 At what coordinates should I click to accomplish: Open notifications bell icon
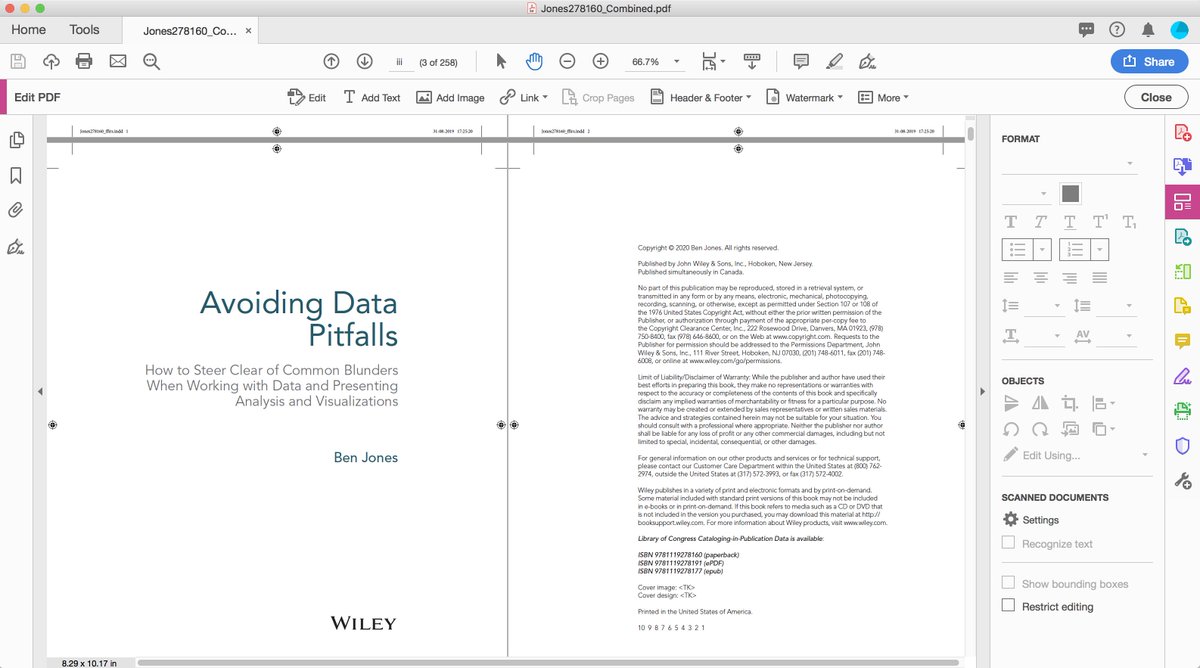click(1148, 30)
